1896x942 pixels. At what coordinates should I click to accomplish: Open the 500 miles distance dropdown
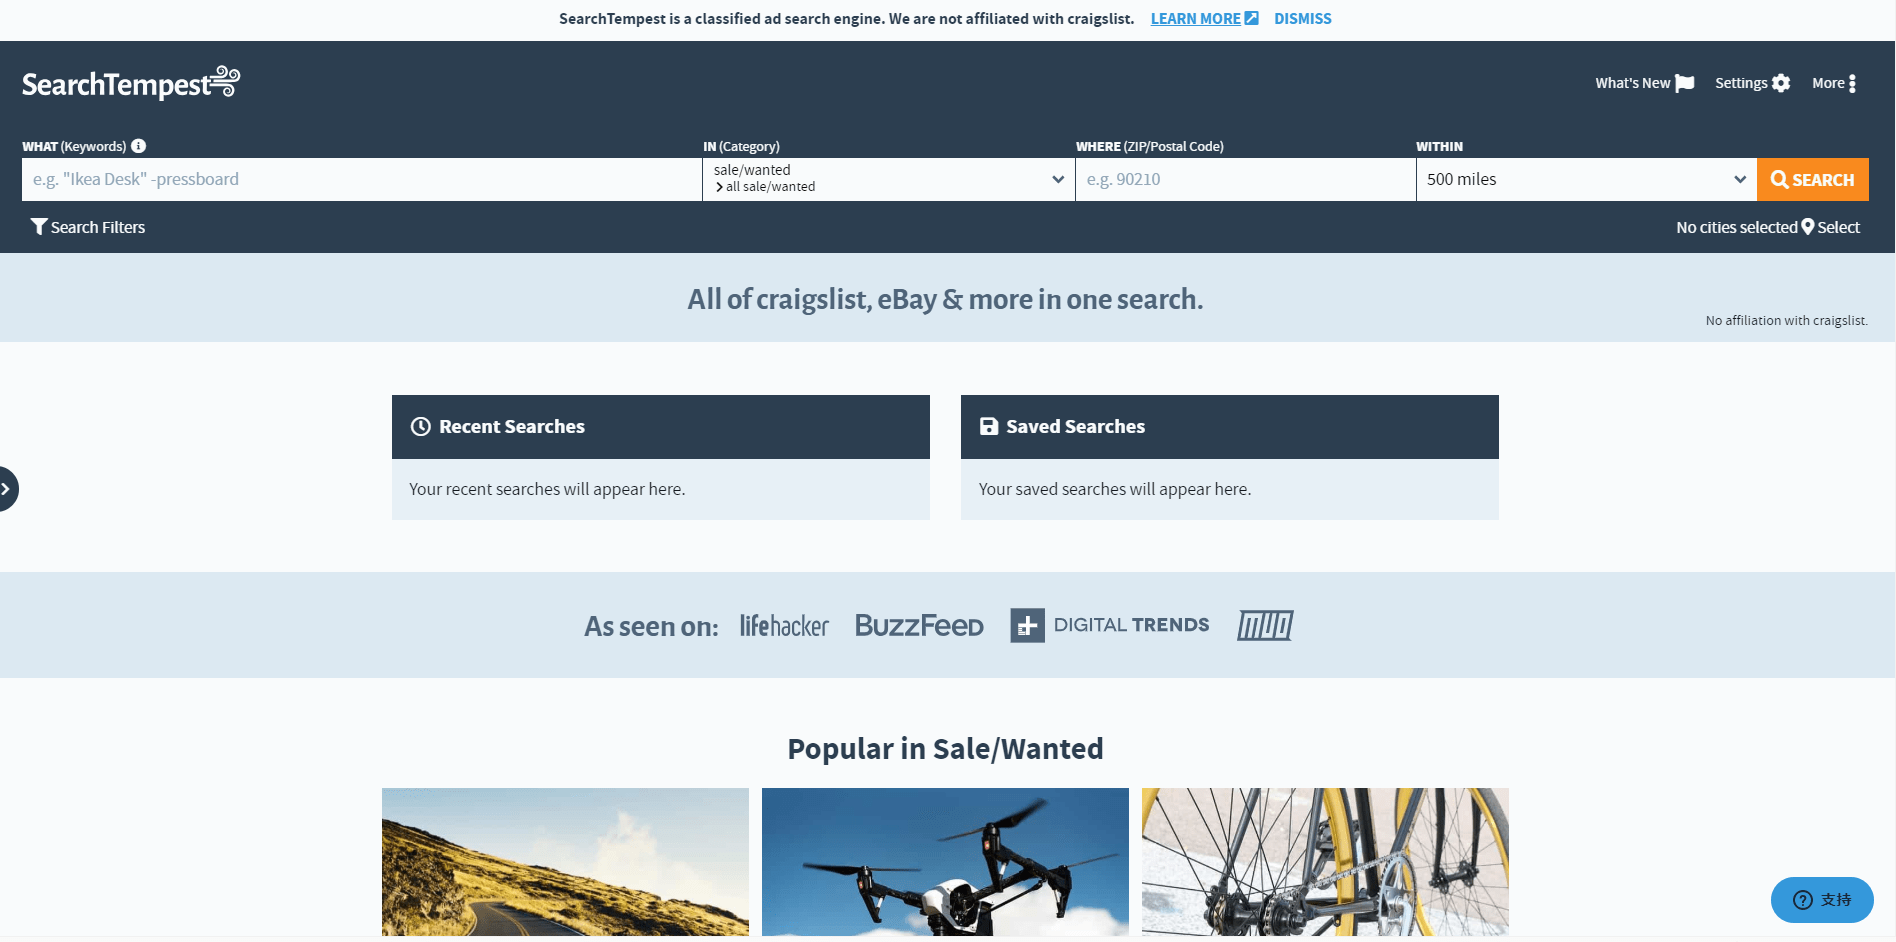point(1586,179)
